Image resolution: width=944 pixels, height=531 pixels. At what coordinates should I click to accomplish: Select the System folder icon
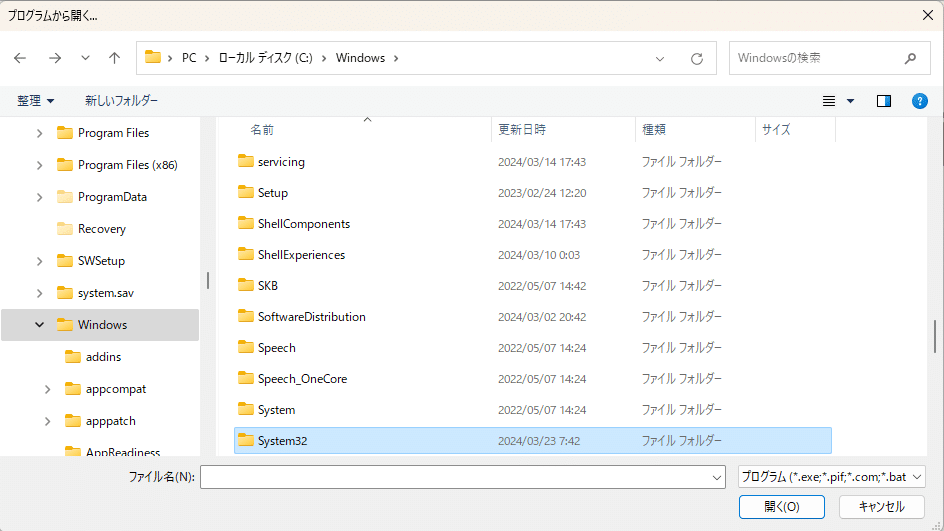[246, 409]
